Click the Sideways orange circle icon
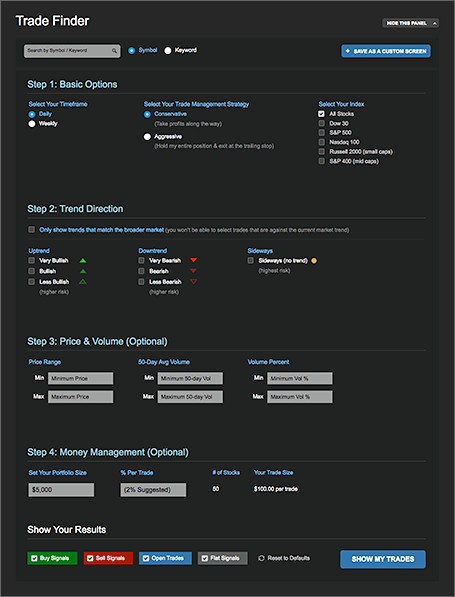 [314, 261]
